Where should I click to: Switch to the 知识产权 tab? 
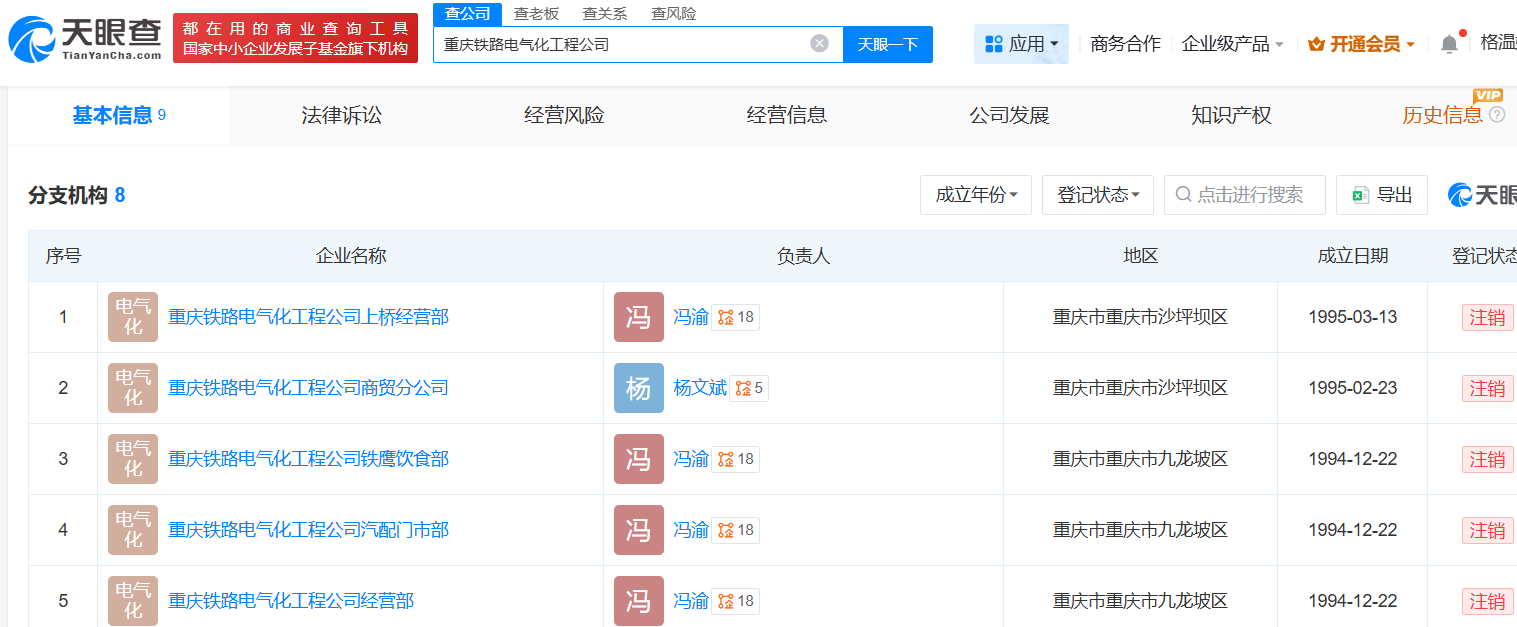point(1231,115)
